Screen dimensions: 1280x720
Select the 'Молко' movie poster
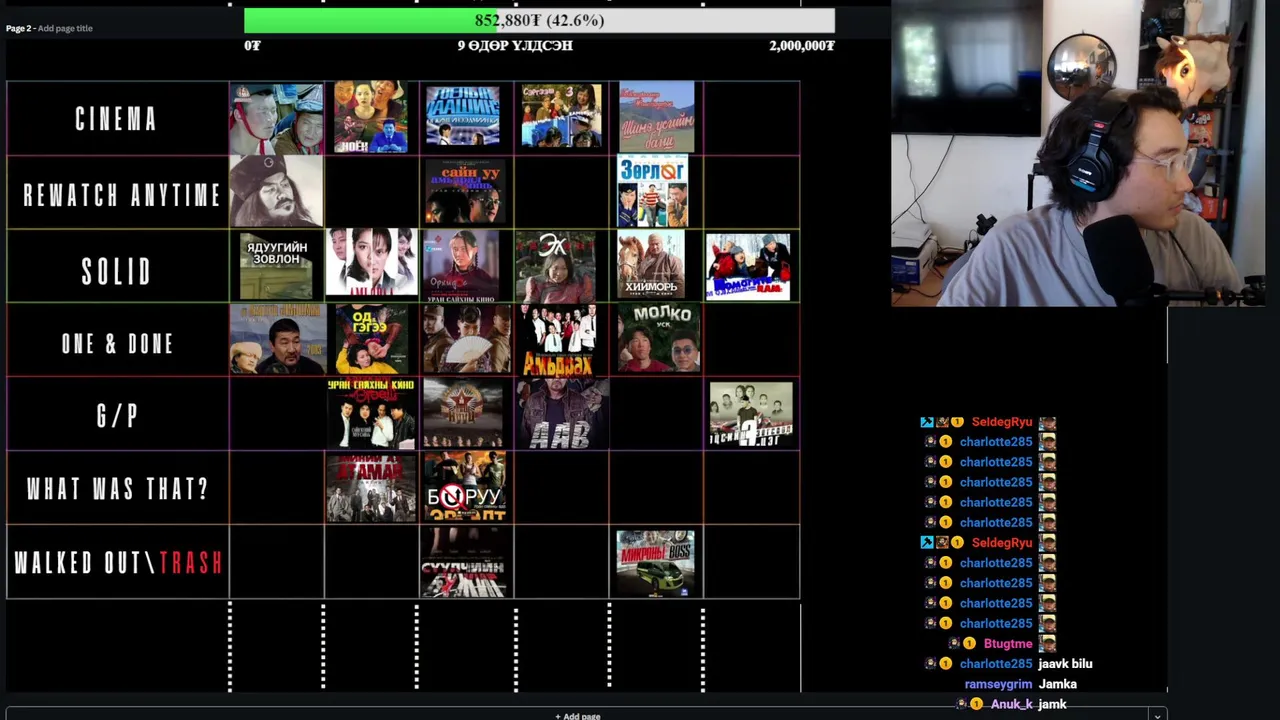(x=659, y=339)
